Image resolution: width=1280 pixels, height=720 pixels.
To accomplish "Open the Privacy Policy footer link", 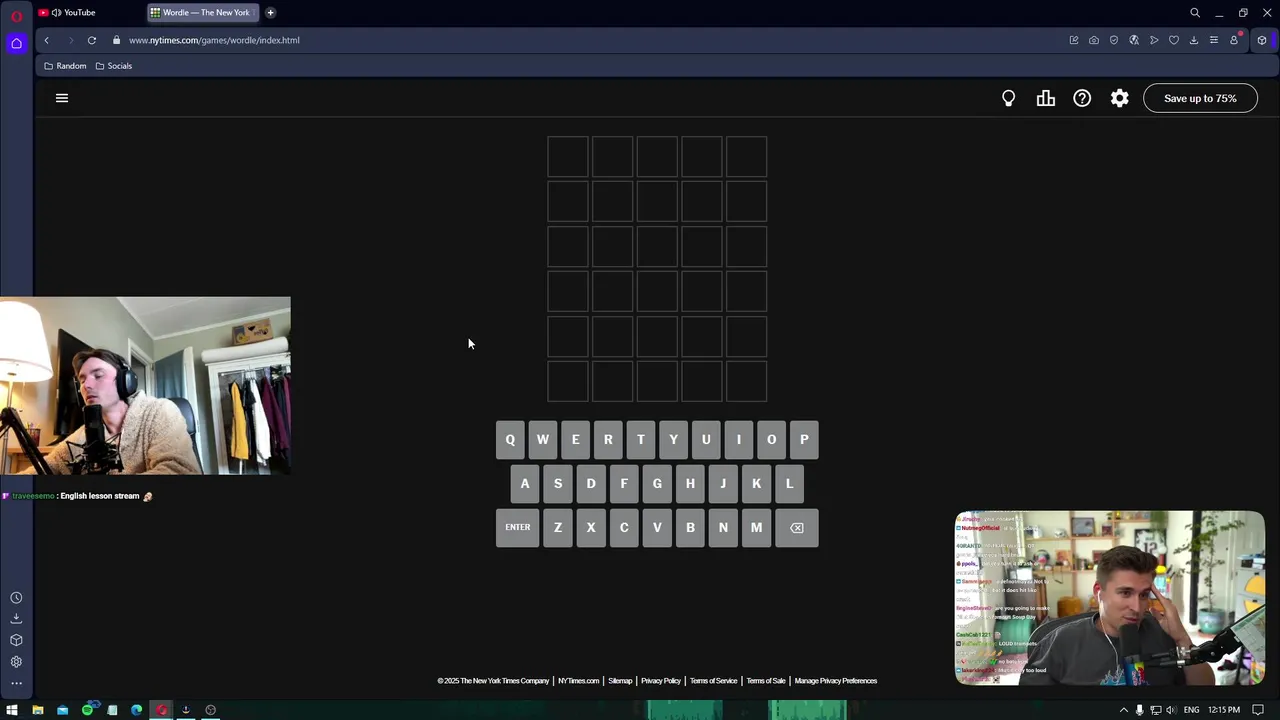I will tap(661, 681).
